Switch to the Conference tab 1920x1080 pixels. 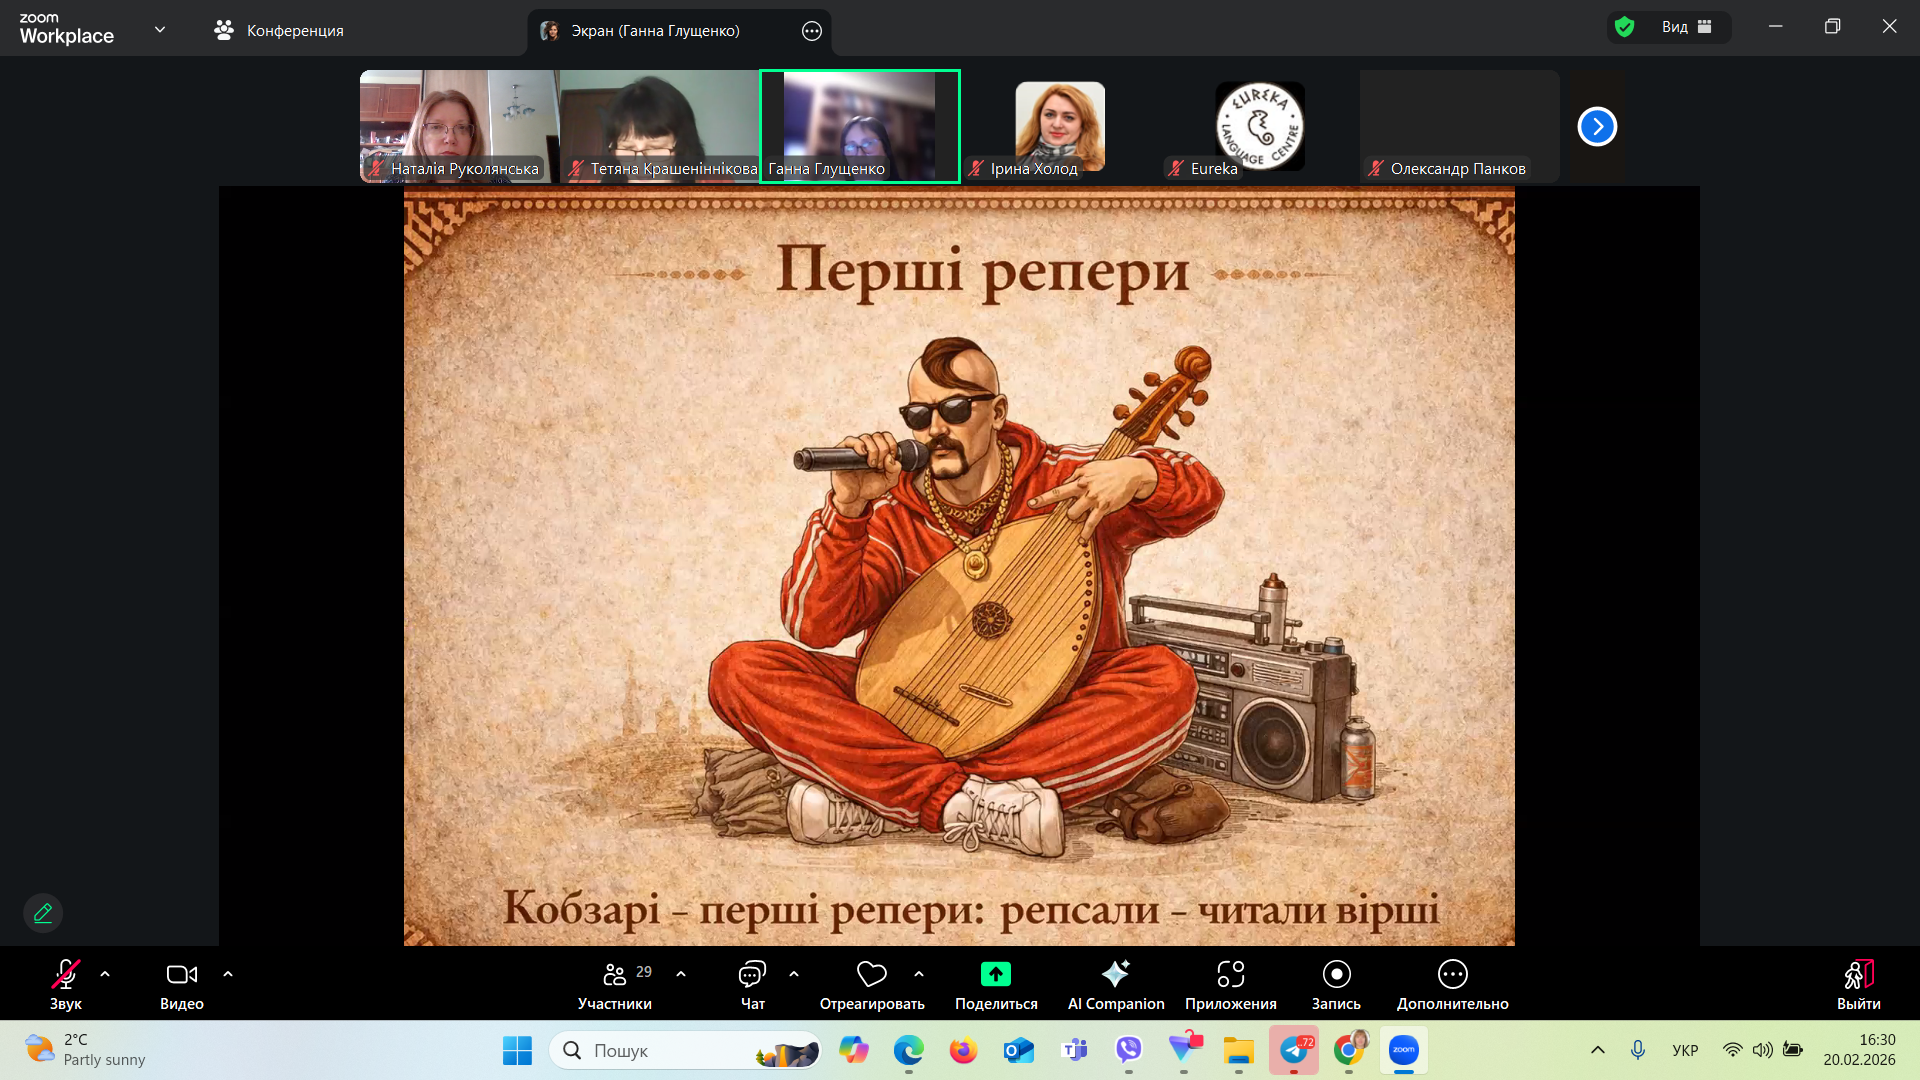[279, 31]
